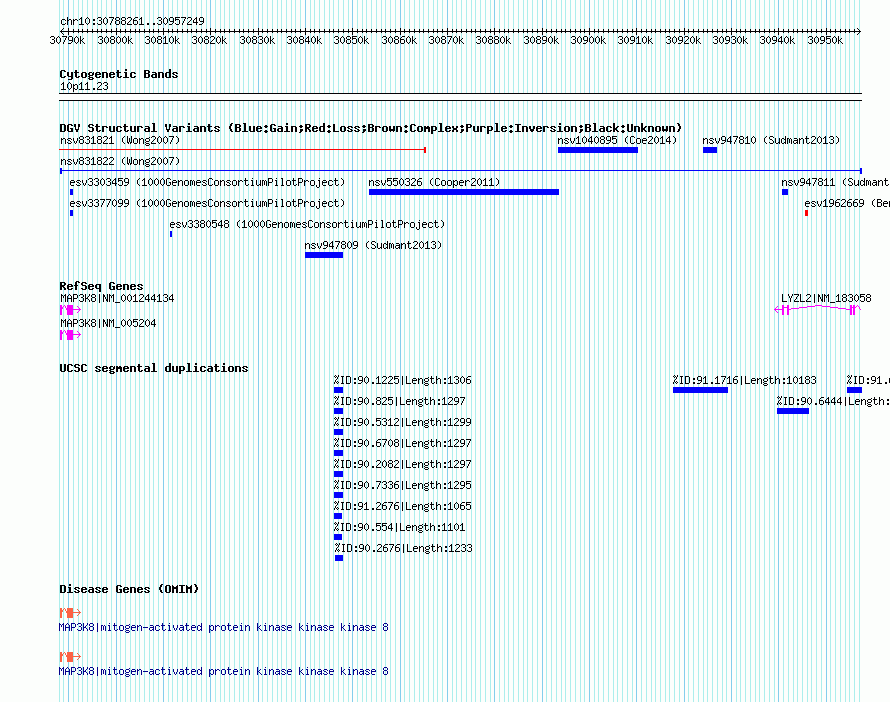Click the duplication bar under %ID:90.6708

(x=338, y=453)
